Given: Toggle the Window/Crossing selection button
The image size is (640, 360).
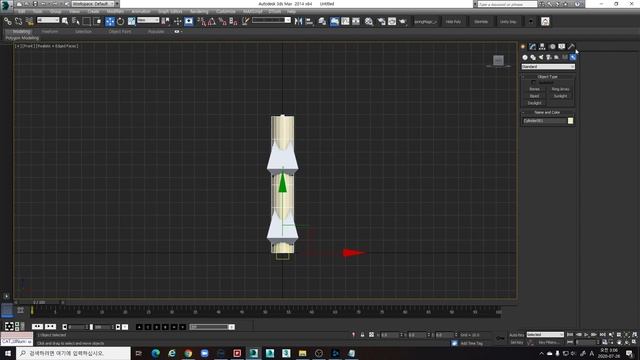Looking at the screenshot, I should [x=98, y=21].
